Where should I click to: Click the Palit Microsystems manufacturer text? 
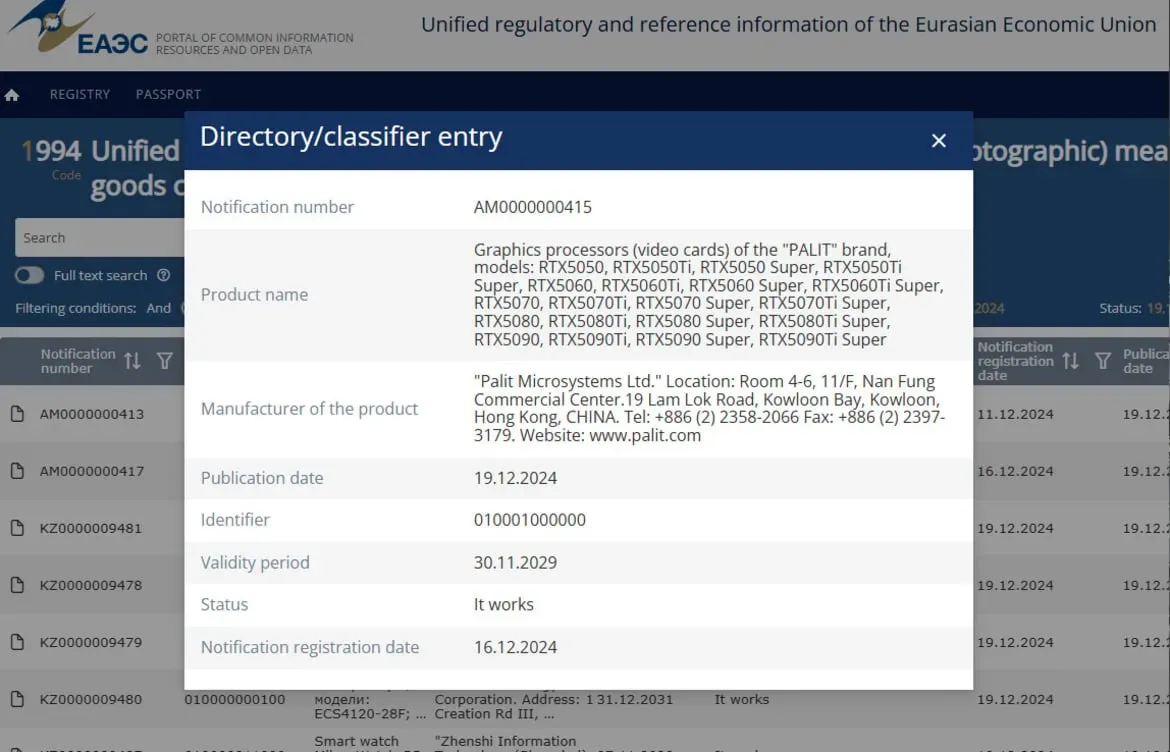coord(709,408)
